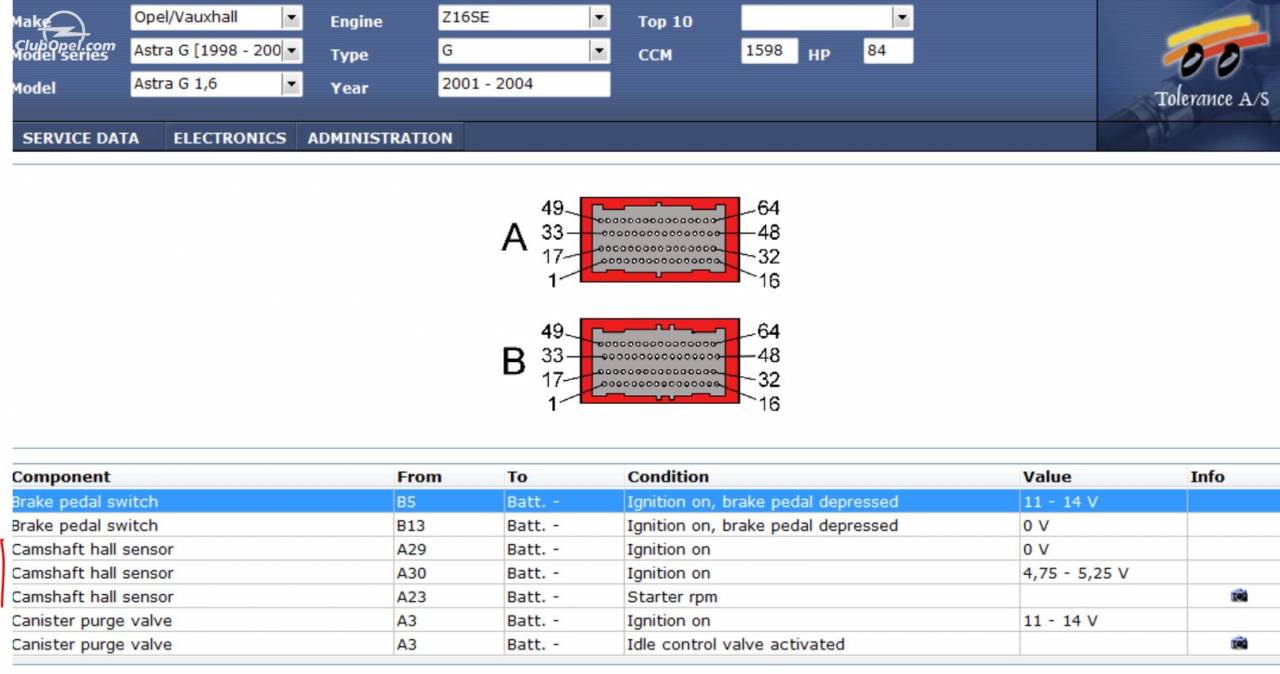The height and width of the screenshot is (674, 1280).
Task: Open the SERVICE DATA menu
Action: [81, 138]
